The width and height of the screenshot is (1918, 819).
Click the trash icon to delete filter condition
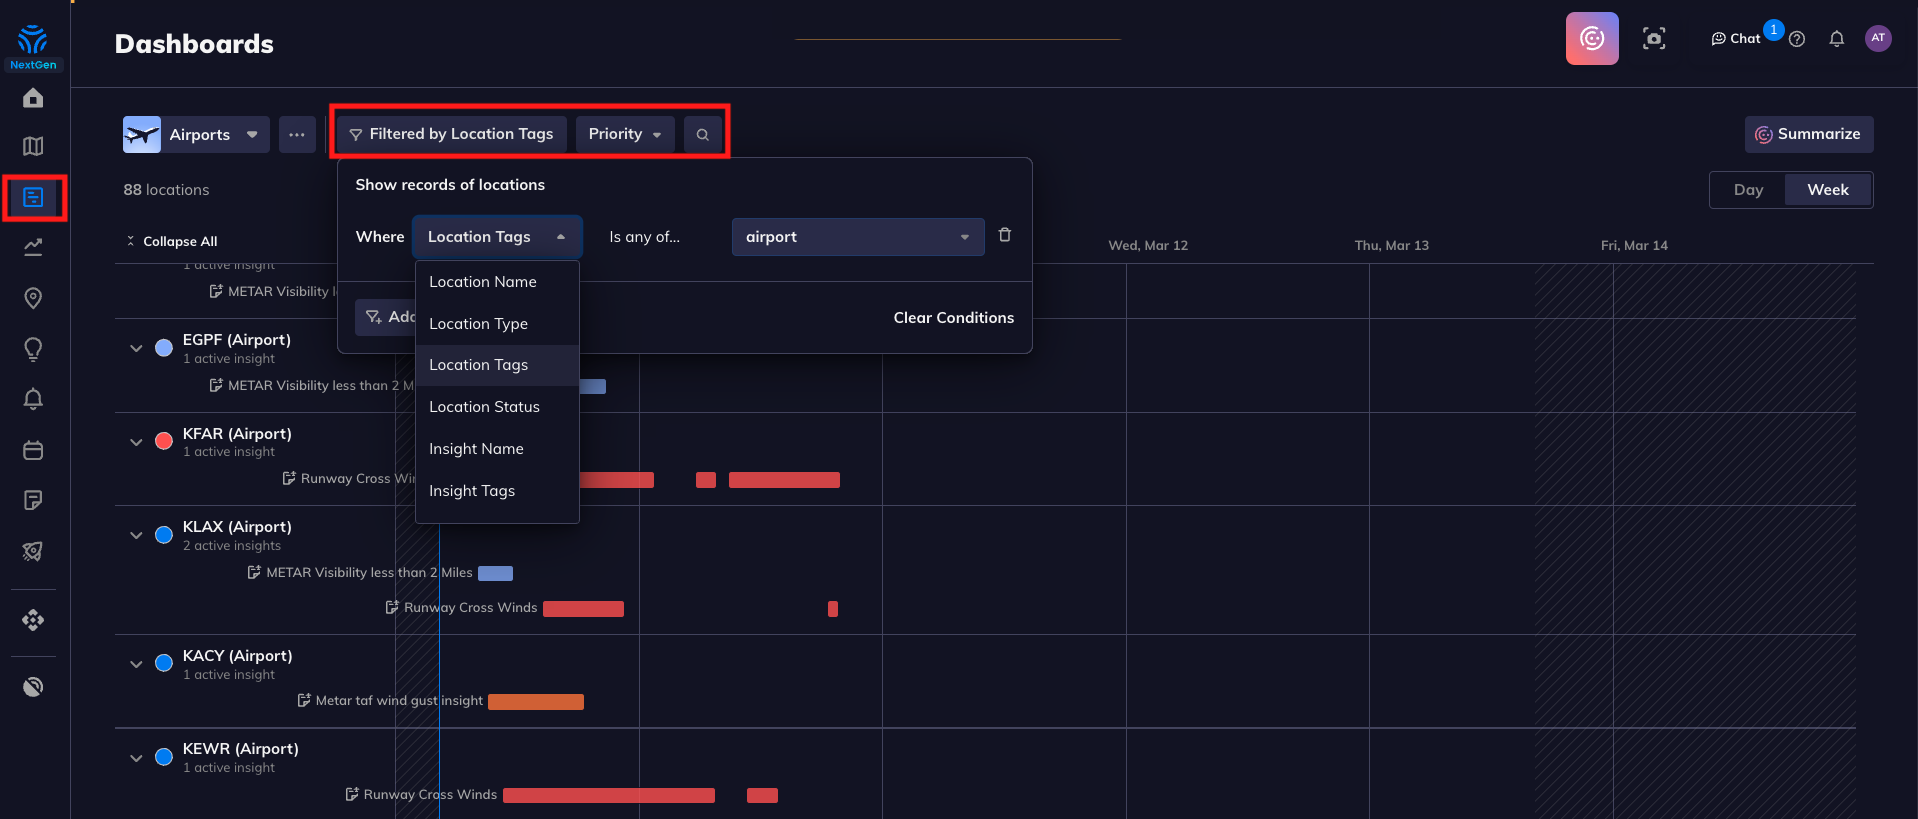coord(1005,235)
